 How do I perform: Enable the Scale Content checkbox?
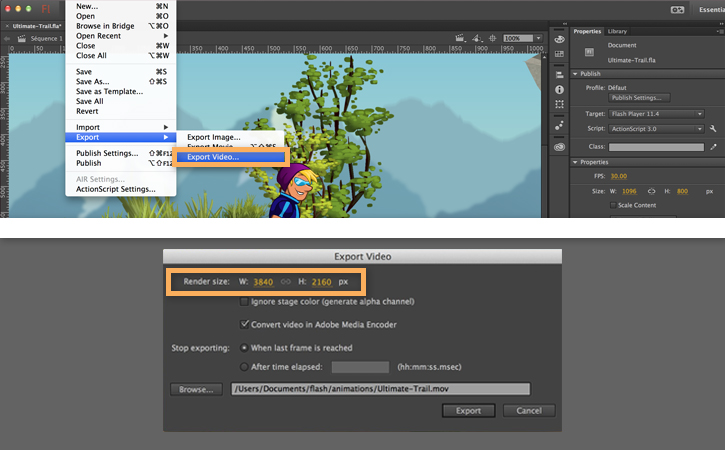point(613,205)
